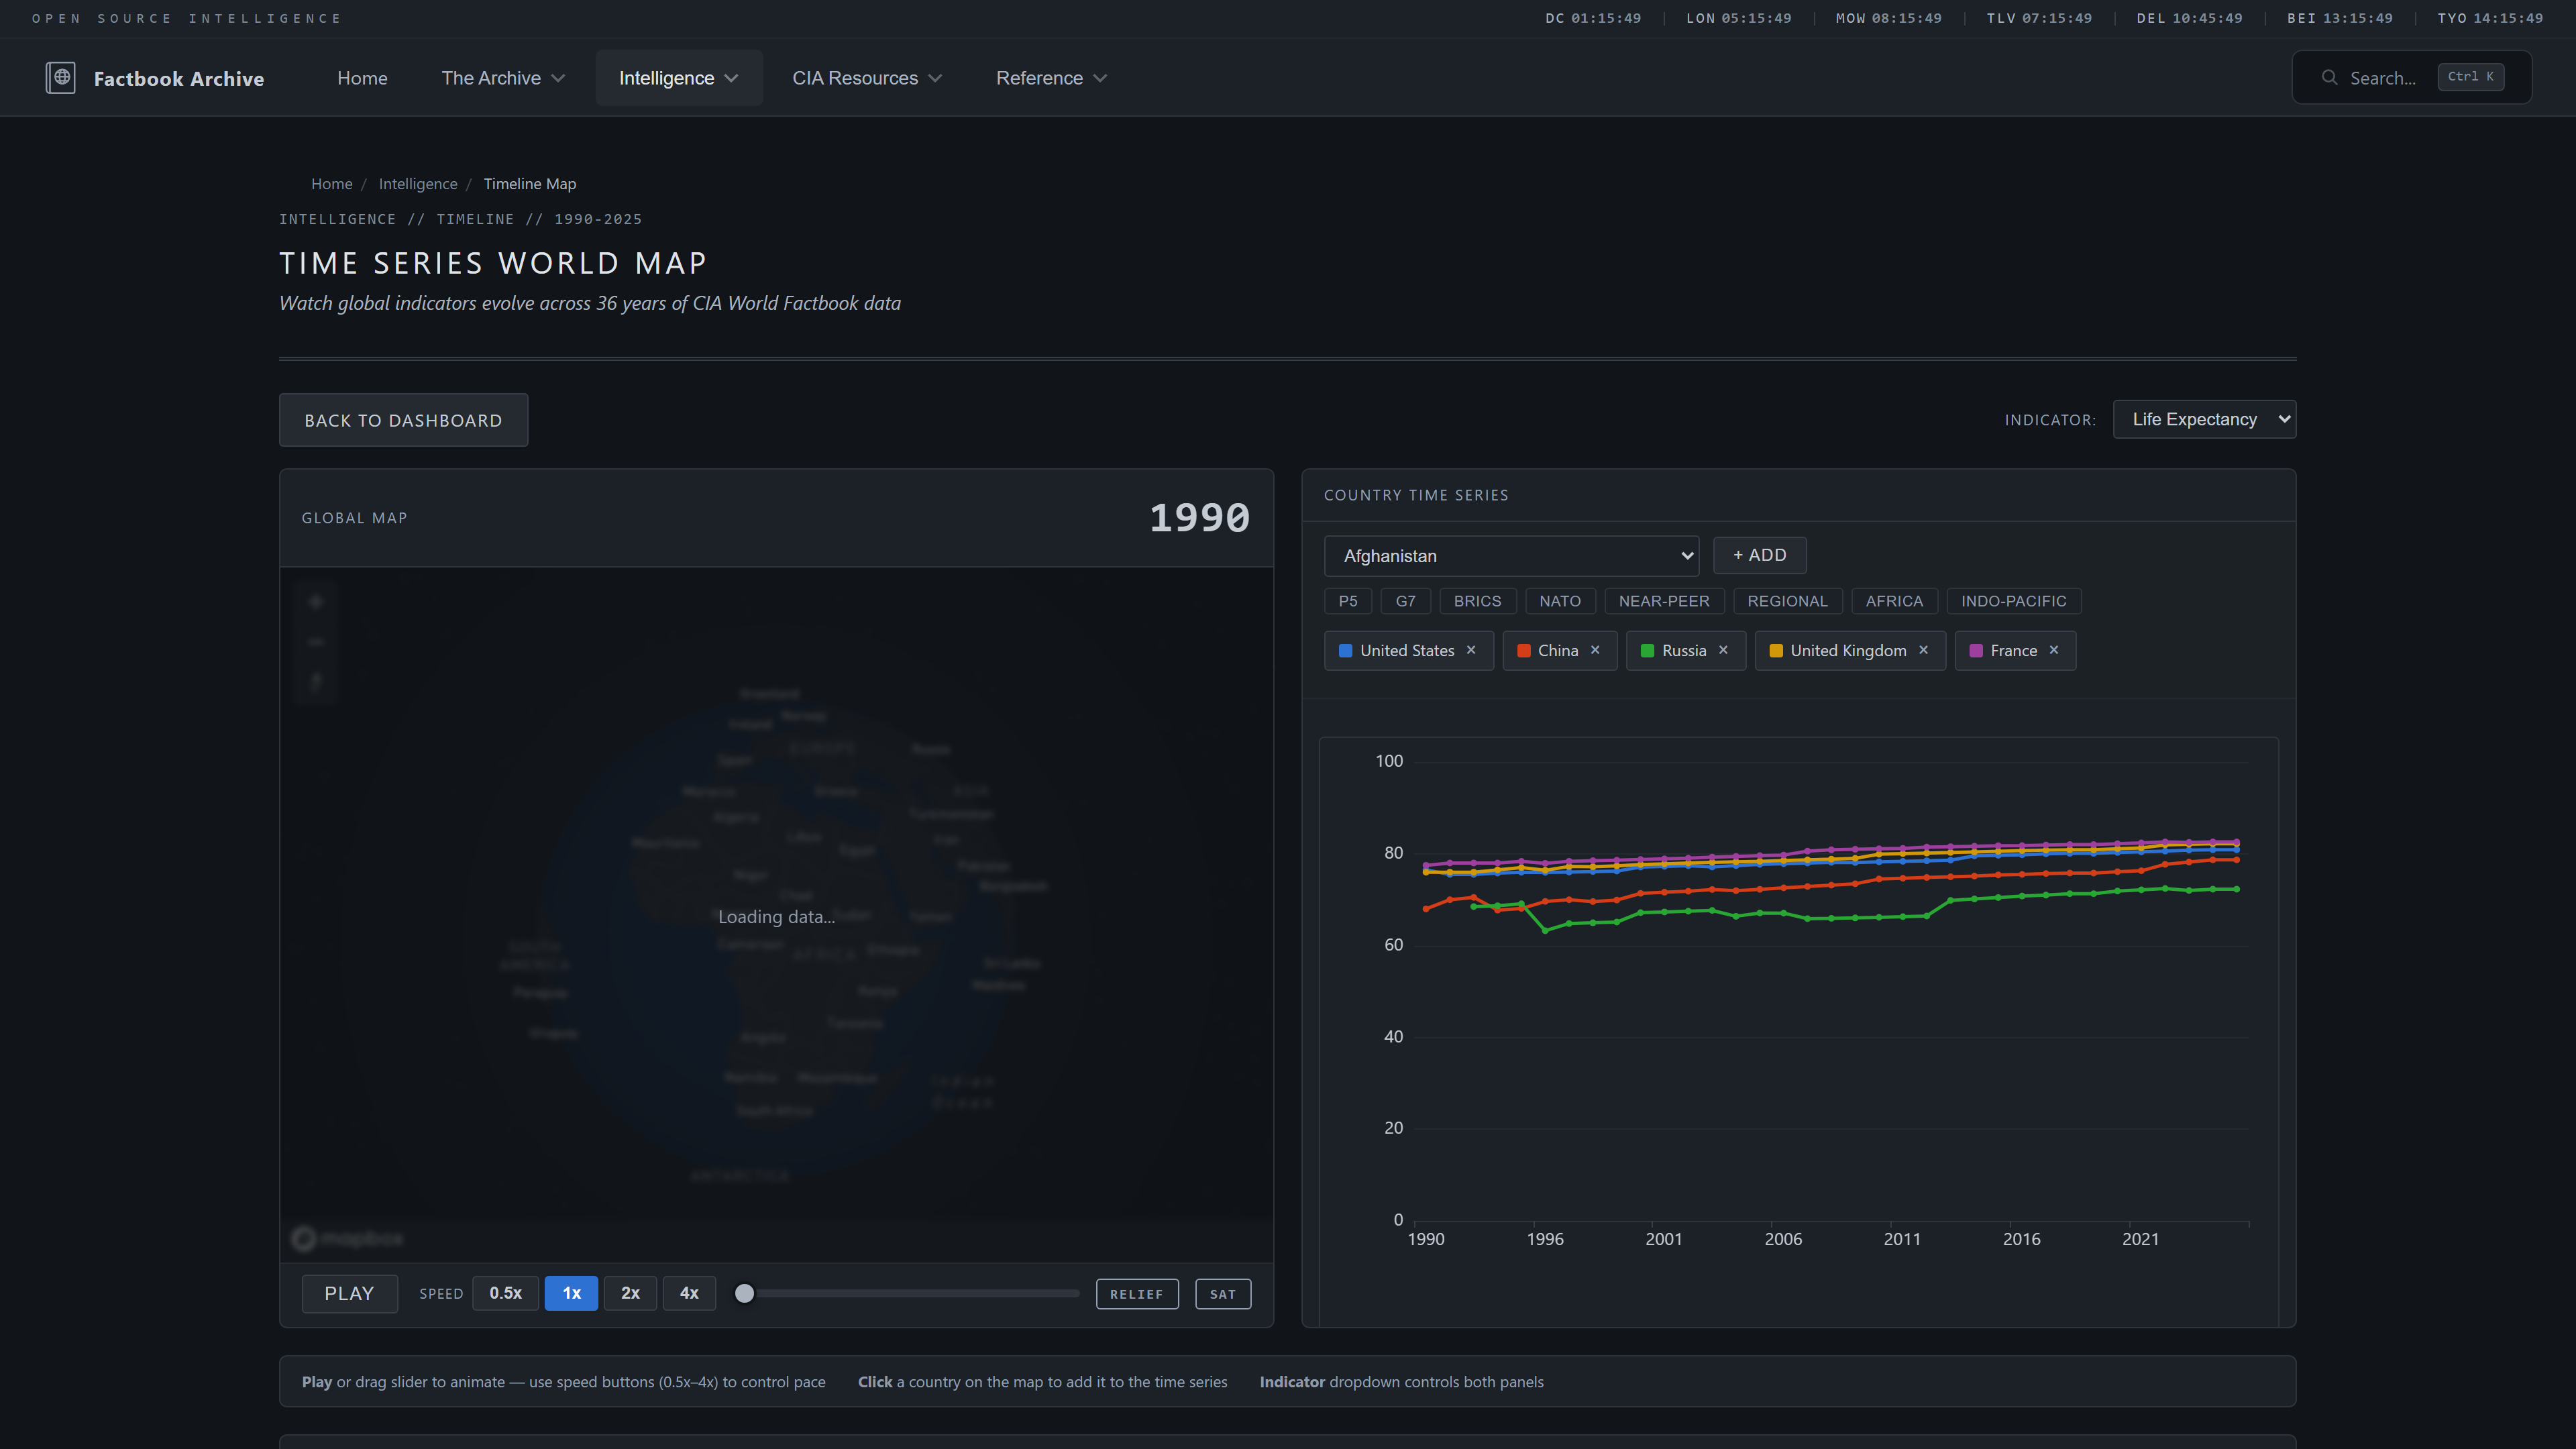The width and height of the screenshot is (2576, 1449).
Task: Remove France from the time series
Action: tap(2053, 650)
